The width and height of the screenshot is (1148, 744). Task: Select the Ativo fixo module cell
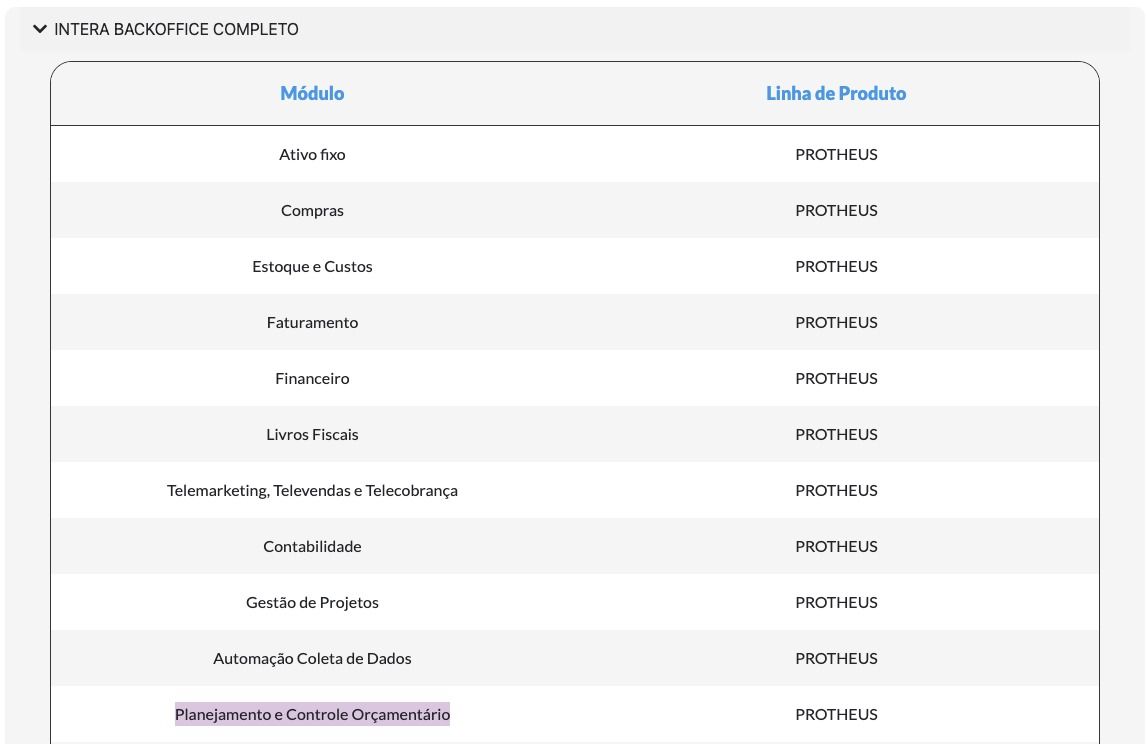click(312, 155)
